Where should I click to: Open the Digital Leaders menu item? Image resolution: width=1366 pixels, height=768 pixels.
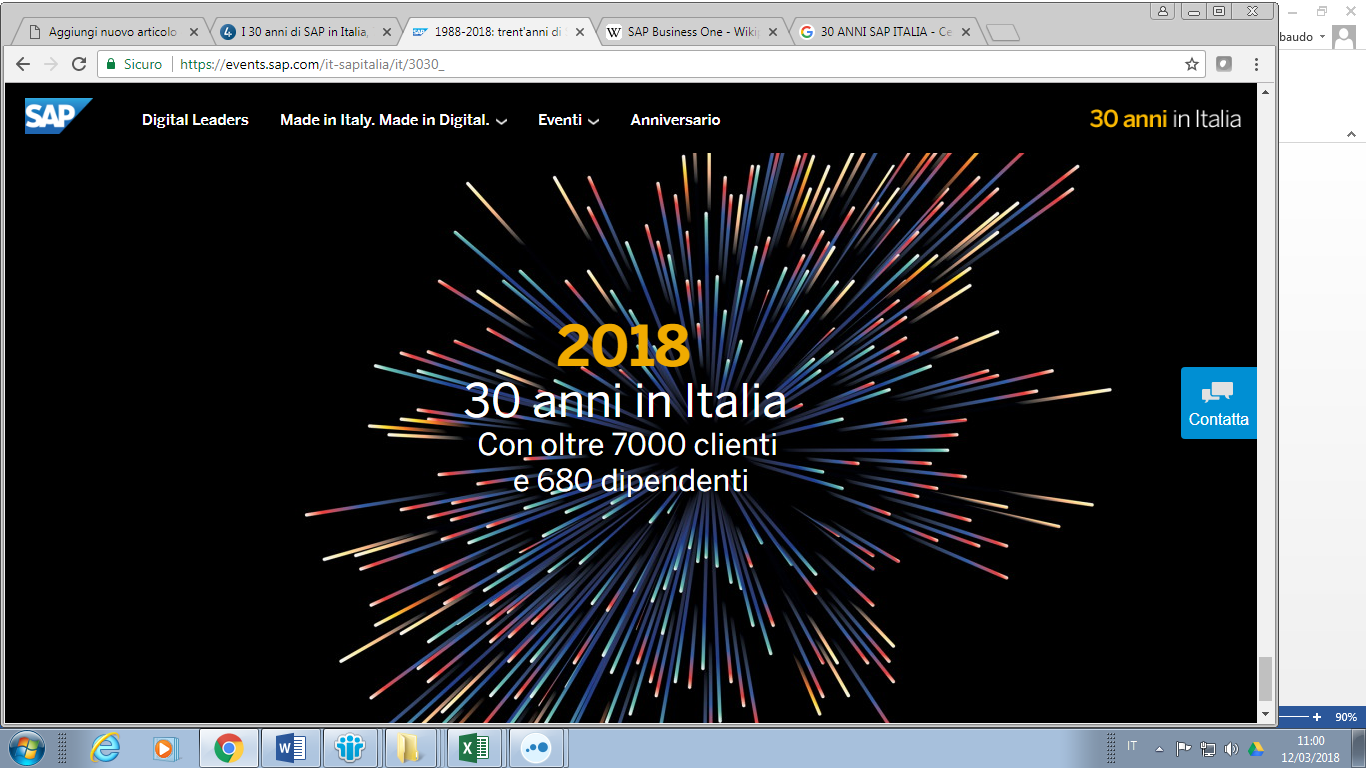coord(195,120)
